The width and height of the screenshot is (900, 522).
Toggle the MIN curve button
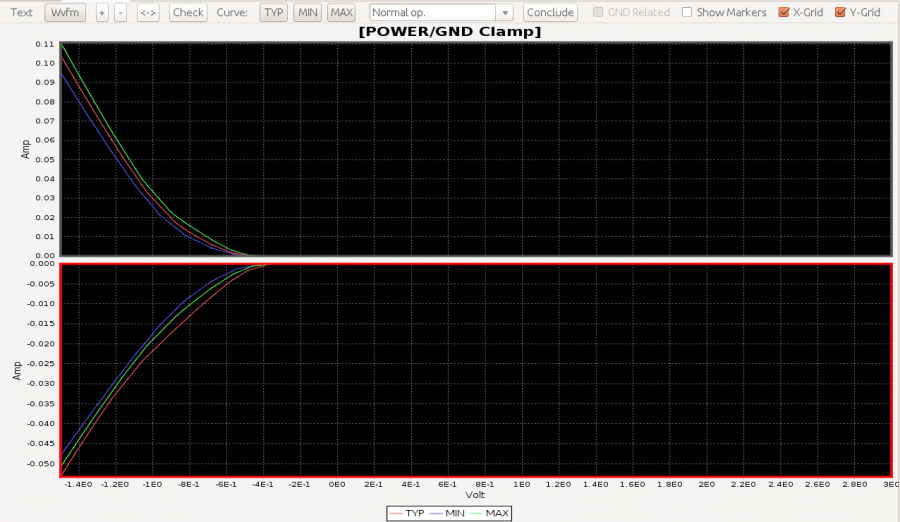[x=308, y=13]
